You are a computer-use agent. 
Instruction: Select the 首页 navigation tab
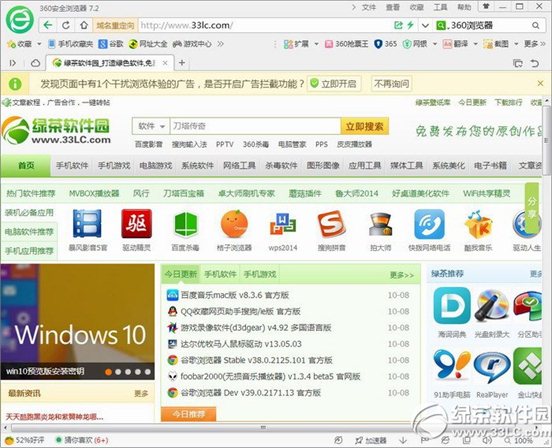pyautogui.click(x=26, y=165)
